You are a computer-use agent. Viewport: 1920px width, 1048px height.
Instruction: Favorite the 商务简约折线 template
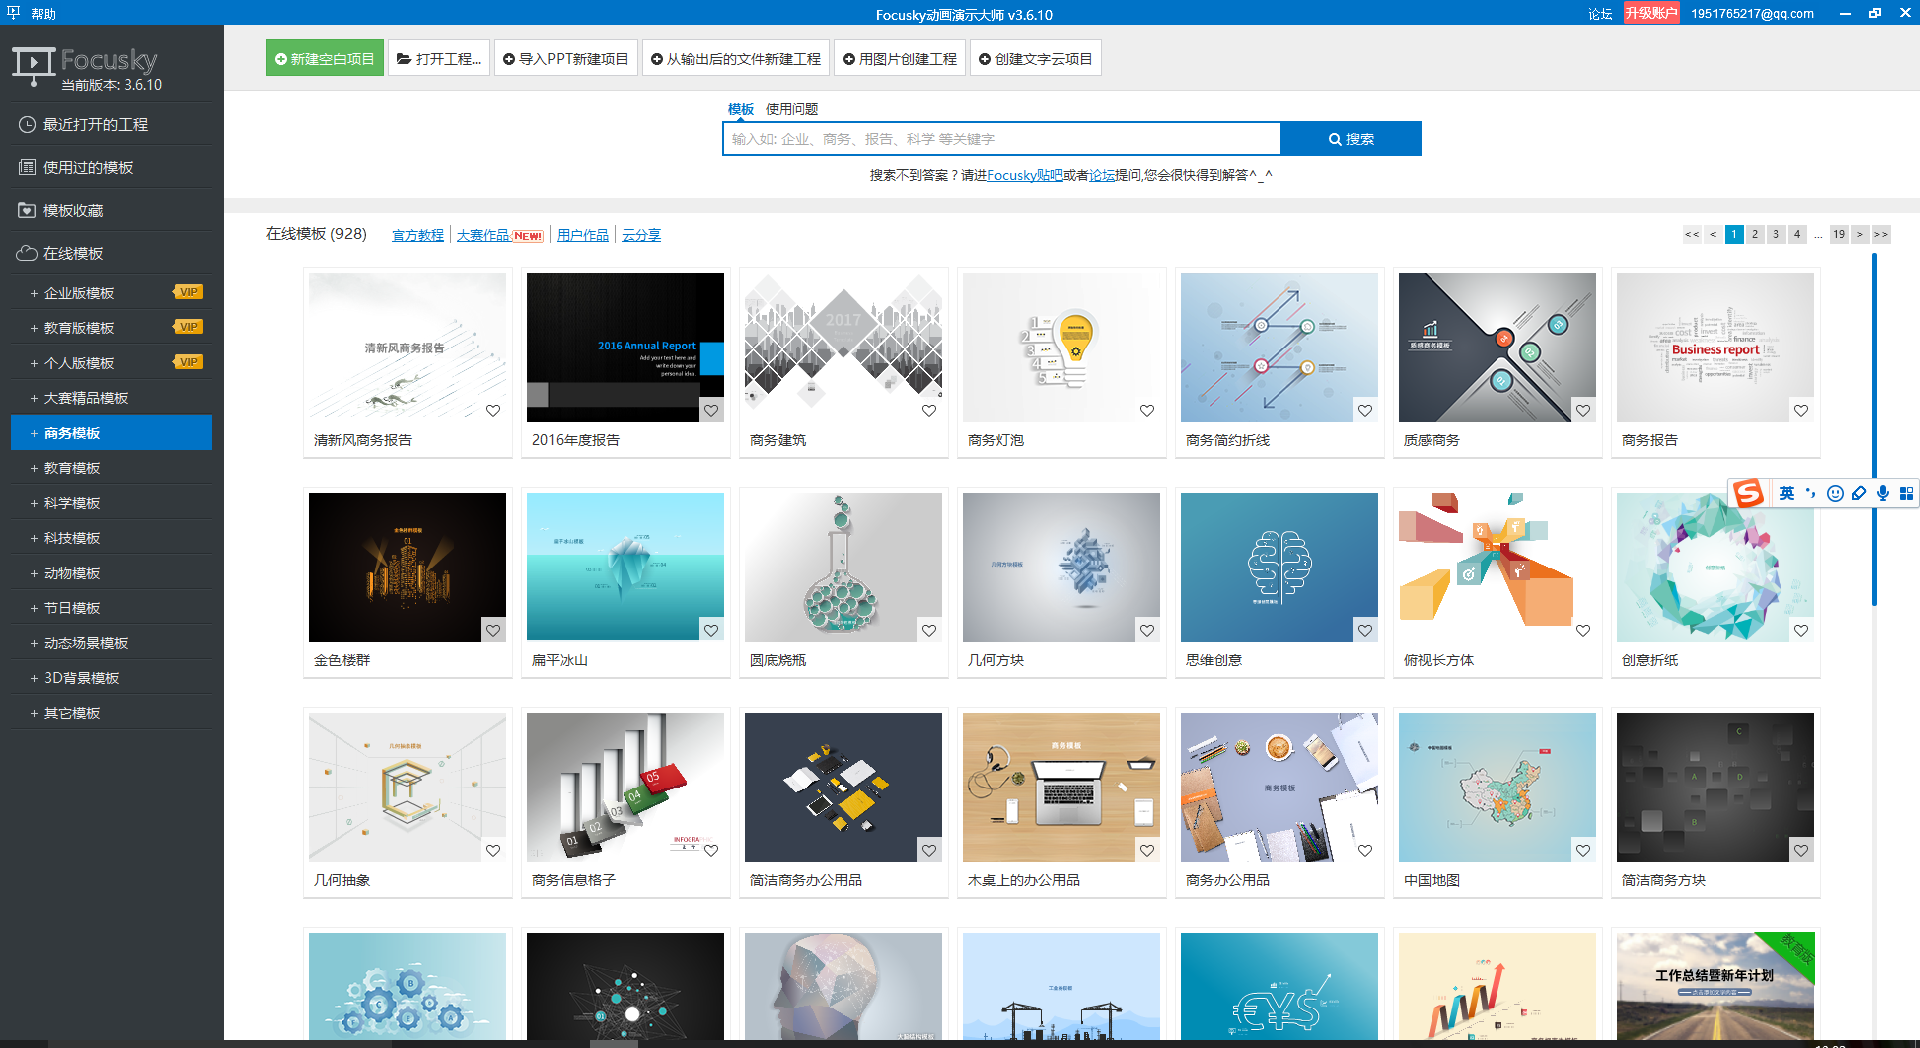pyautogui.click(x=1365, y=410)
